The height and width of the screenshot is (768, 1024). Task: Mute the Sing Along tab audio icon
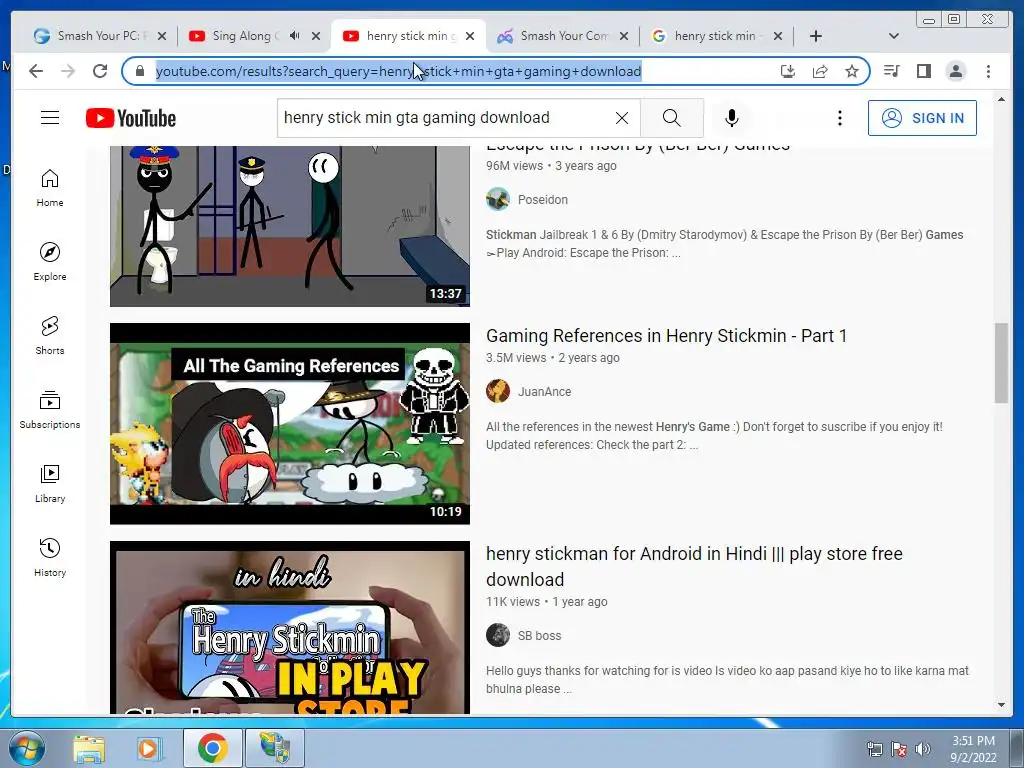click(x=295, y=36)
